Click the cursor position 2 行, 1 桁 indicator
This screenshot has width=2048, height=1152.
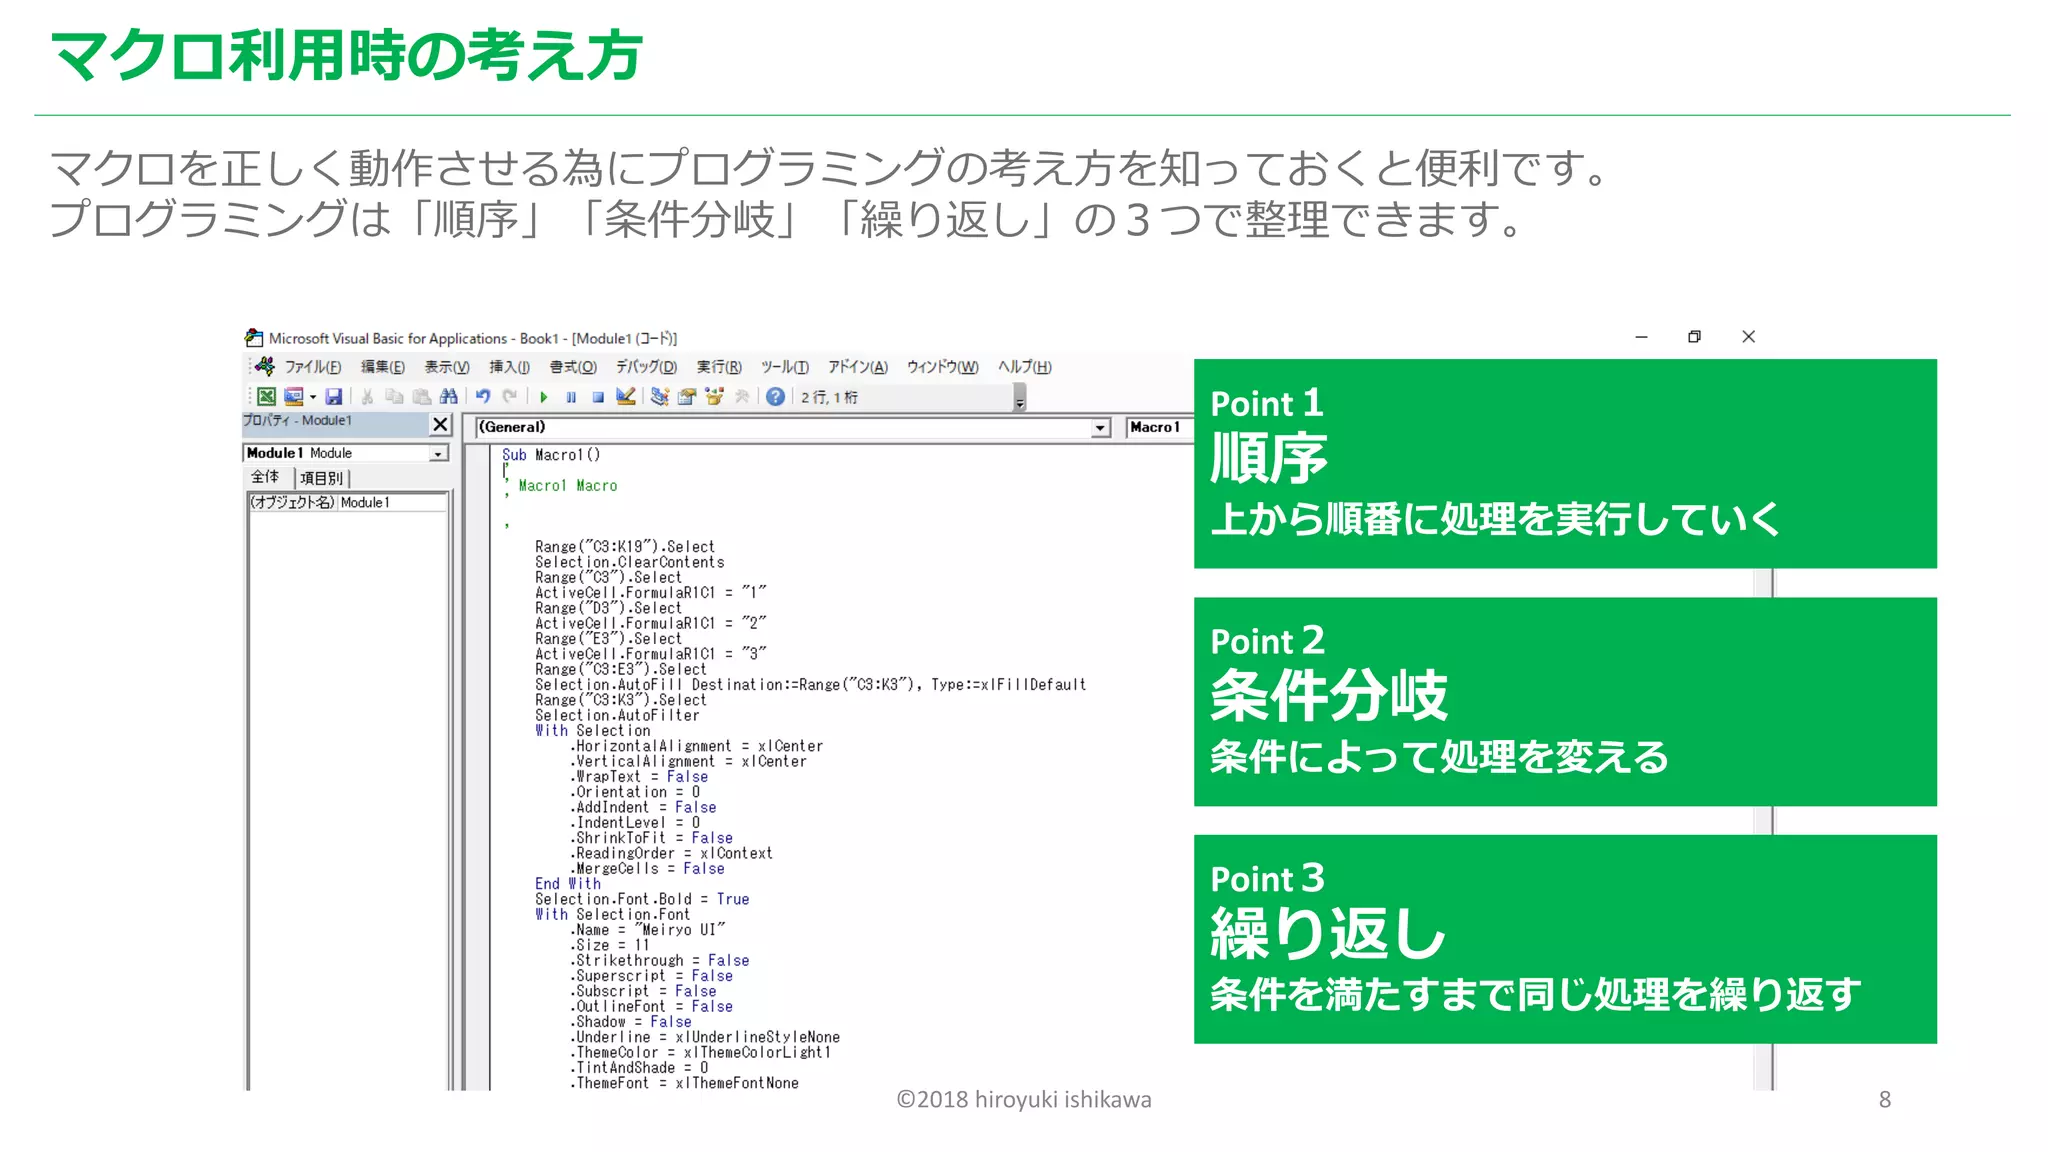(x=829, y=398)
